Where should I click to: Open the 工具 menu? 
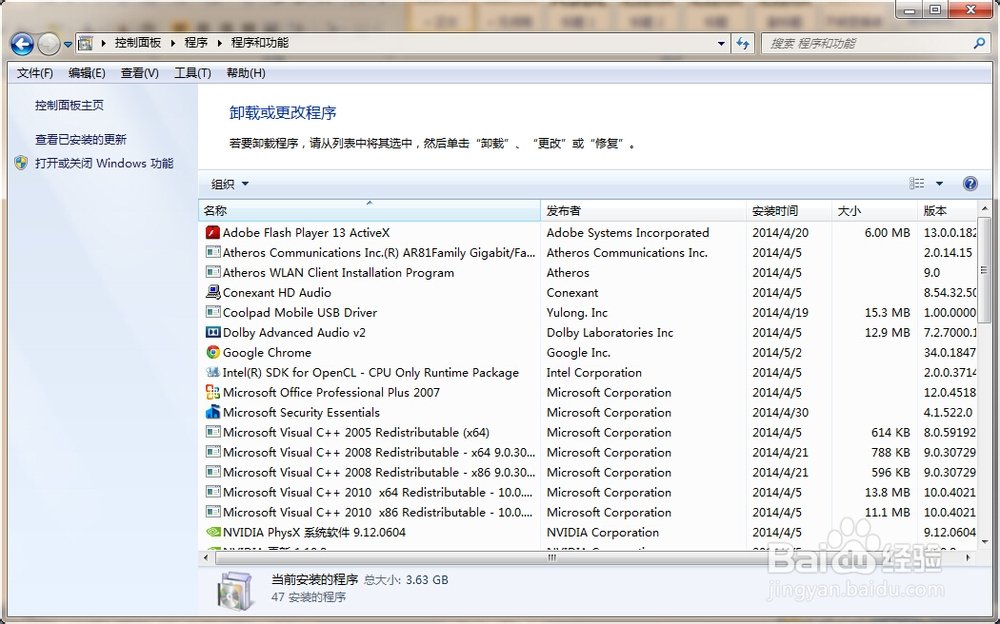pos(191,72)
